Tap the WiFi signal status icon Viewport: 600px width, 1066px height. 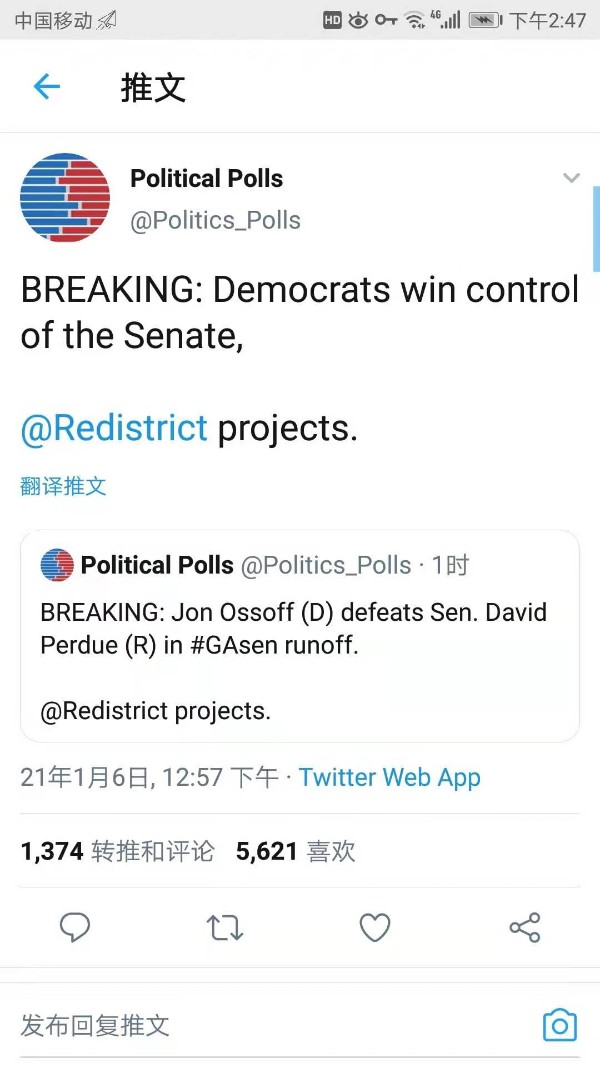pos(414,20)
